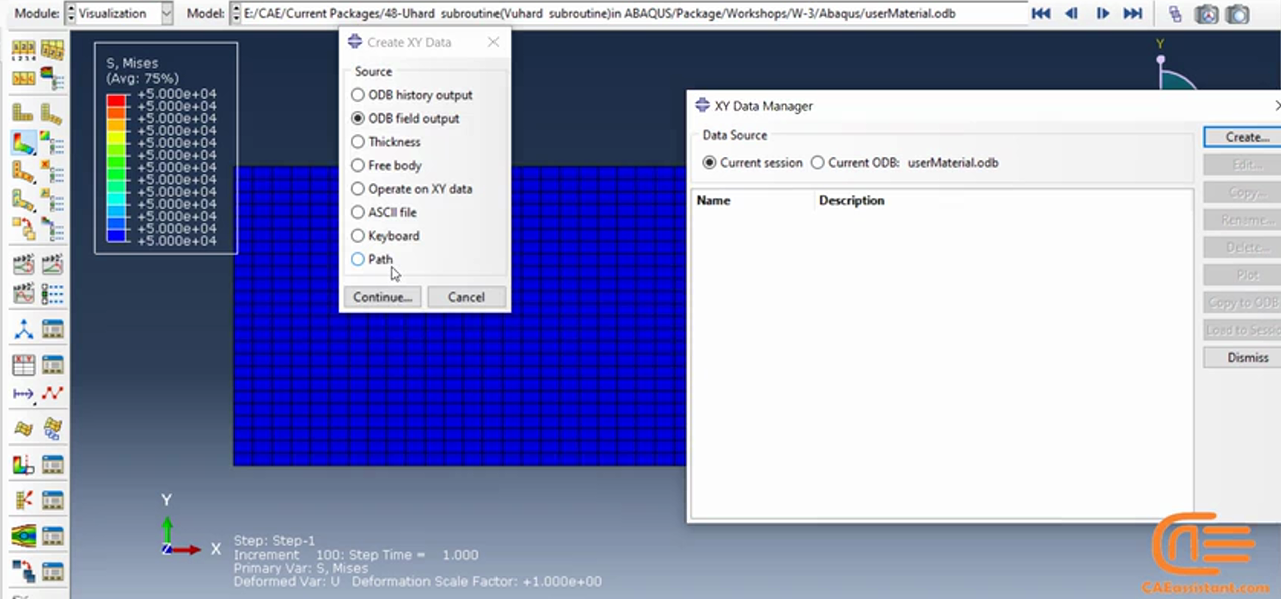Select Plot Undeformed Shape tool

coord(23,113)
